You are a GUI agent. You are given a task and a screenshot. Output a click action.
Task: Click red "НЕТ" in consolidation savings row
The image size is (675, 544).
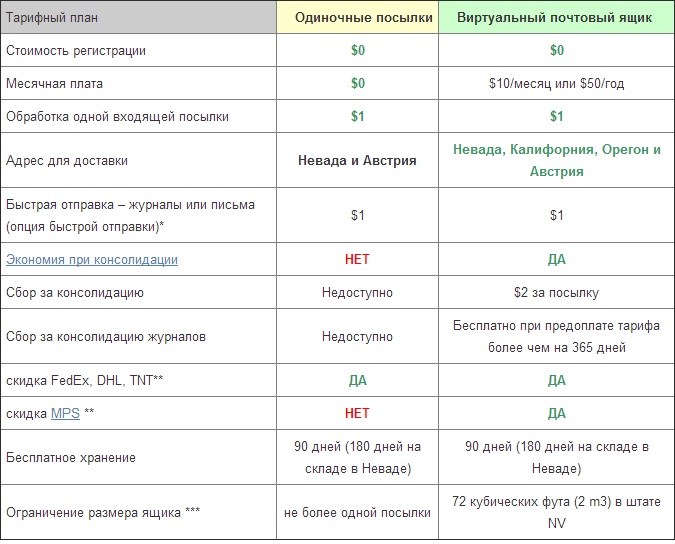357,260
